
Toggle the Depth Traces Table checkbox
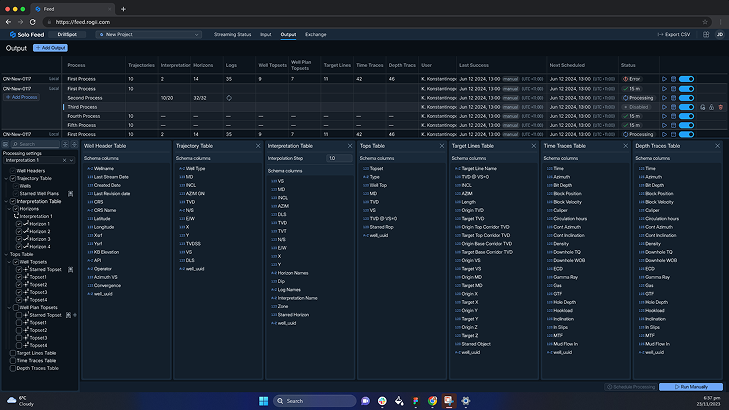[x=12, y=368]
